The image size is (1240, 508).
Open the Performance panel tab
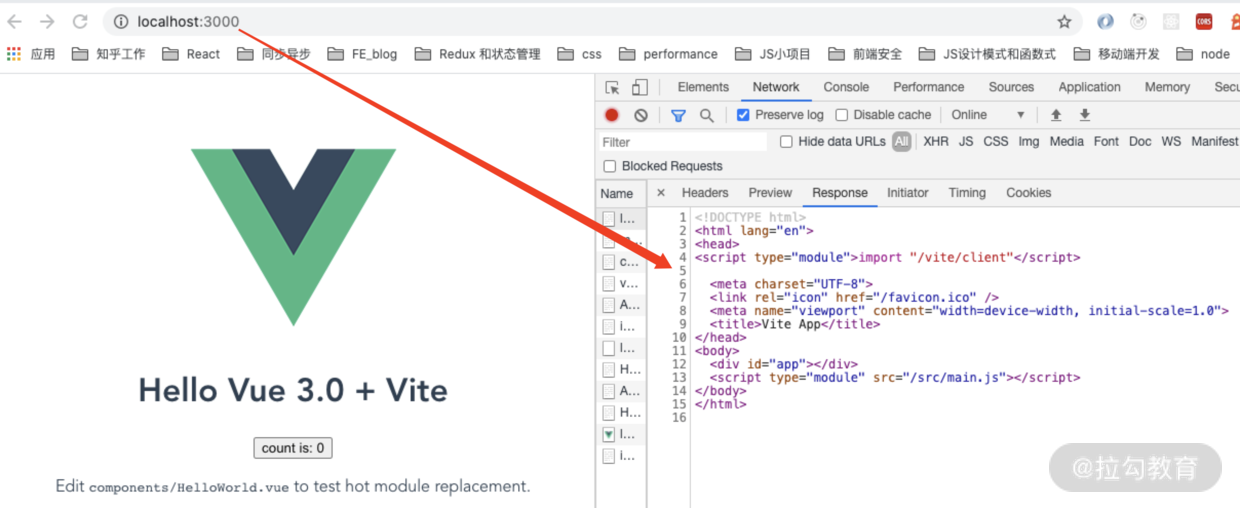(x=929, y=87)
